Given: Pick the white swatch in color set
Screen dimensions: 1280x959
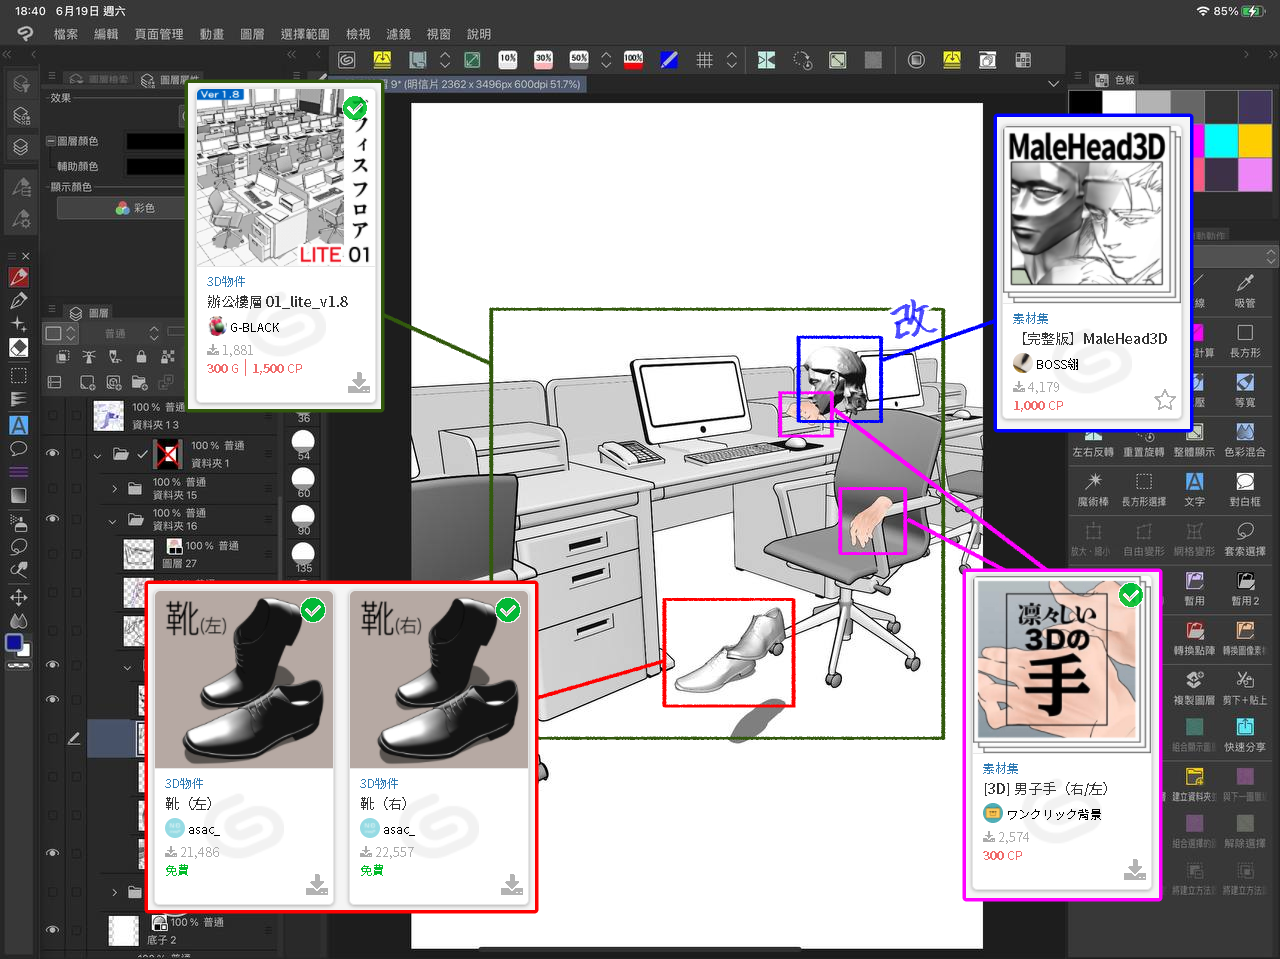Looking at the screenshot, I should 1119,102.
